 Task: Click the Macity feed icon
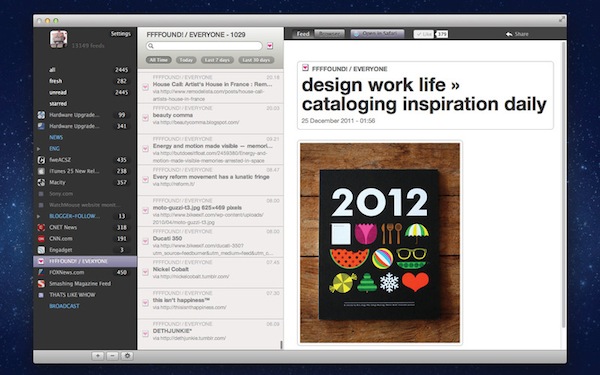[x=41, y=183]
